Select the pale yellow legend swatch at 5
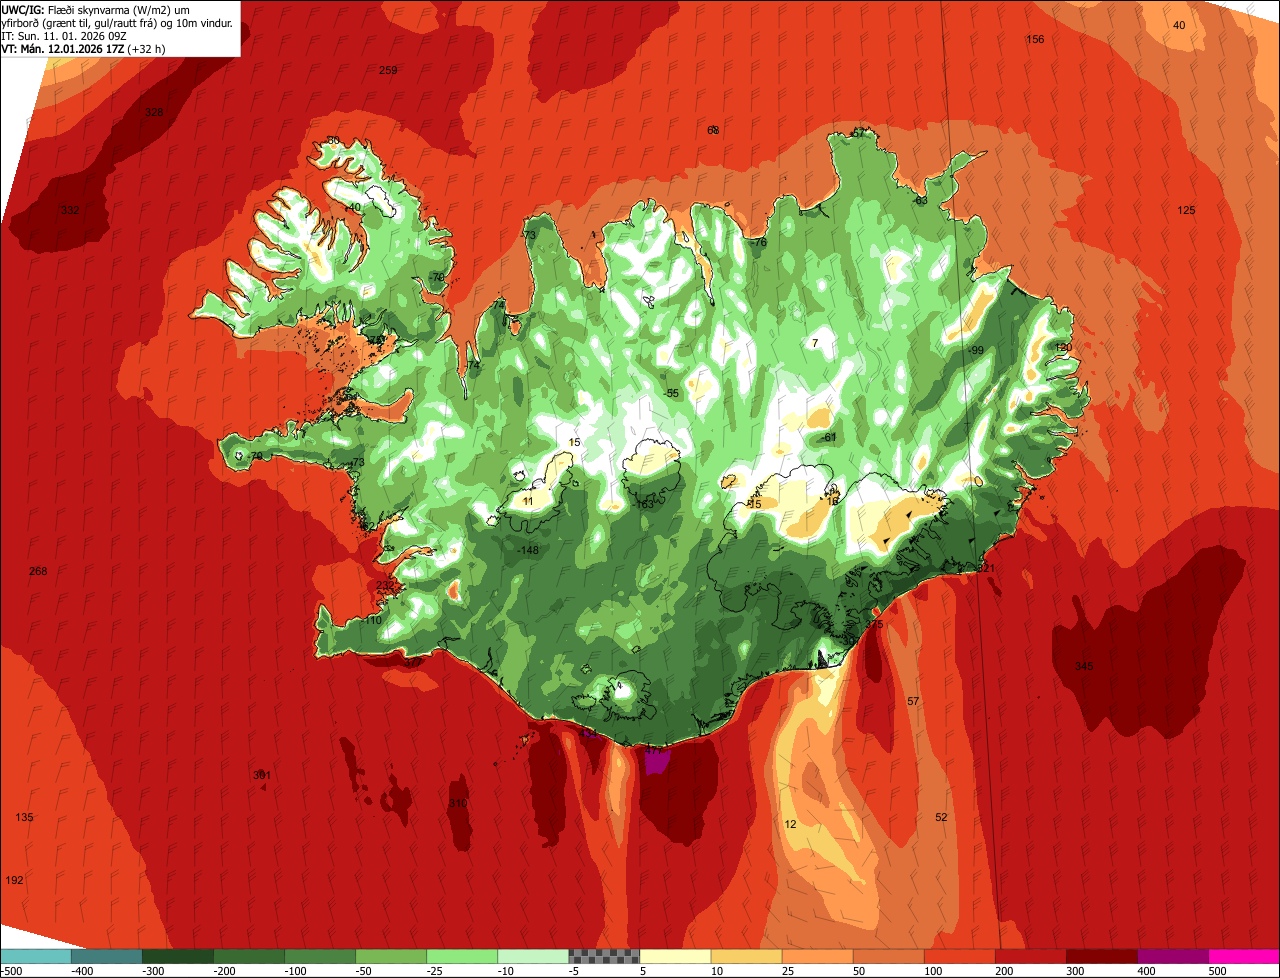The image size is (1280, 978). 675,956
